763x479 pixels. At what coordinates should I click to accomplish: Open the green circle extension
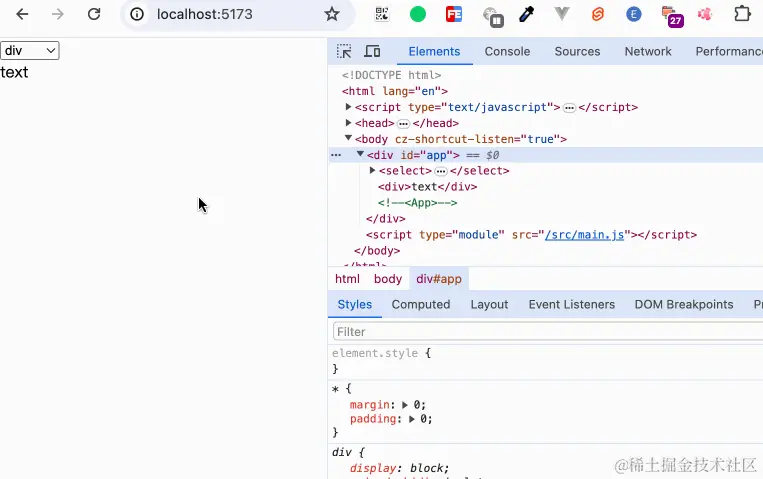(x=418, y=14)
